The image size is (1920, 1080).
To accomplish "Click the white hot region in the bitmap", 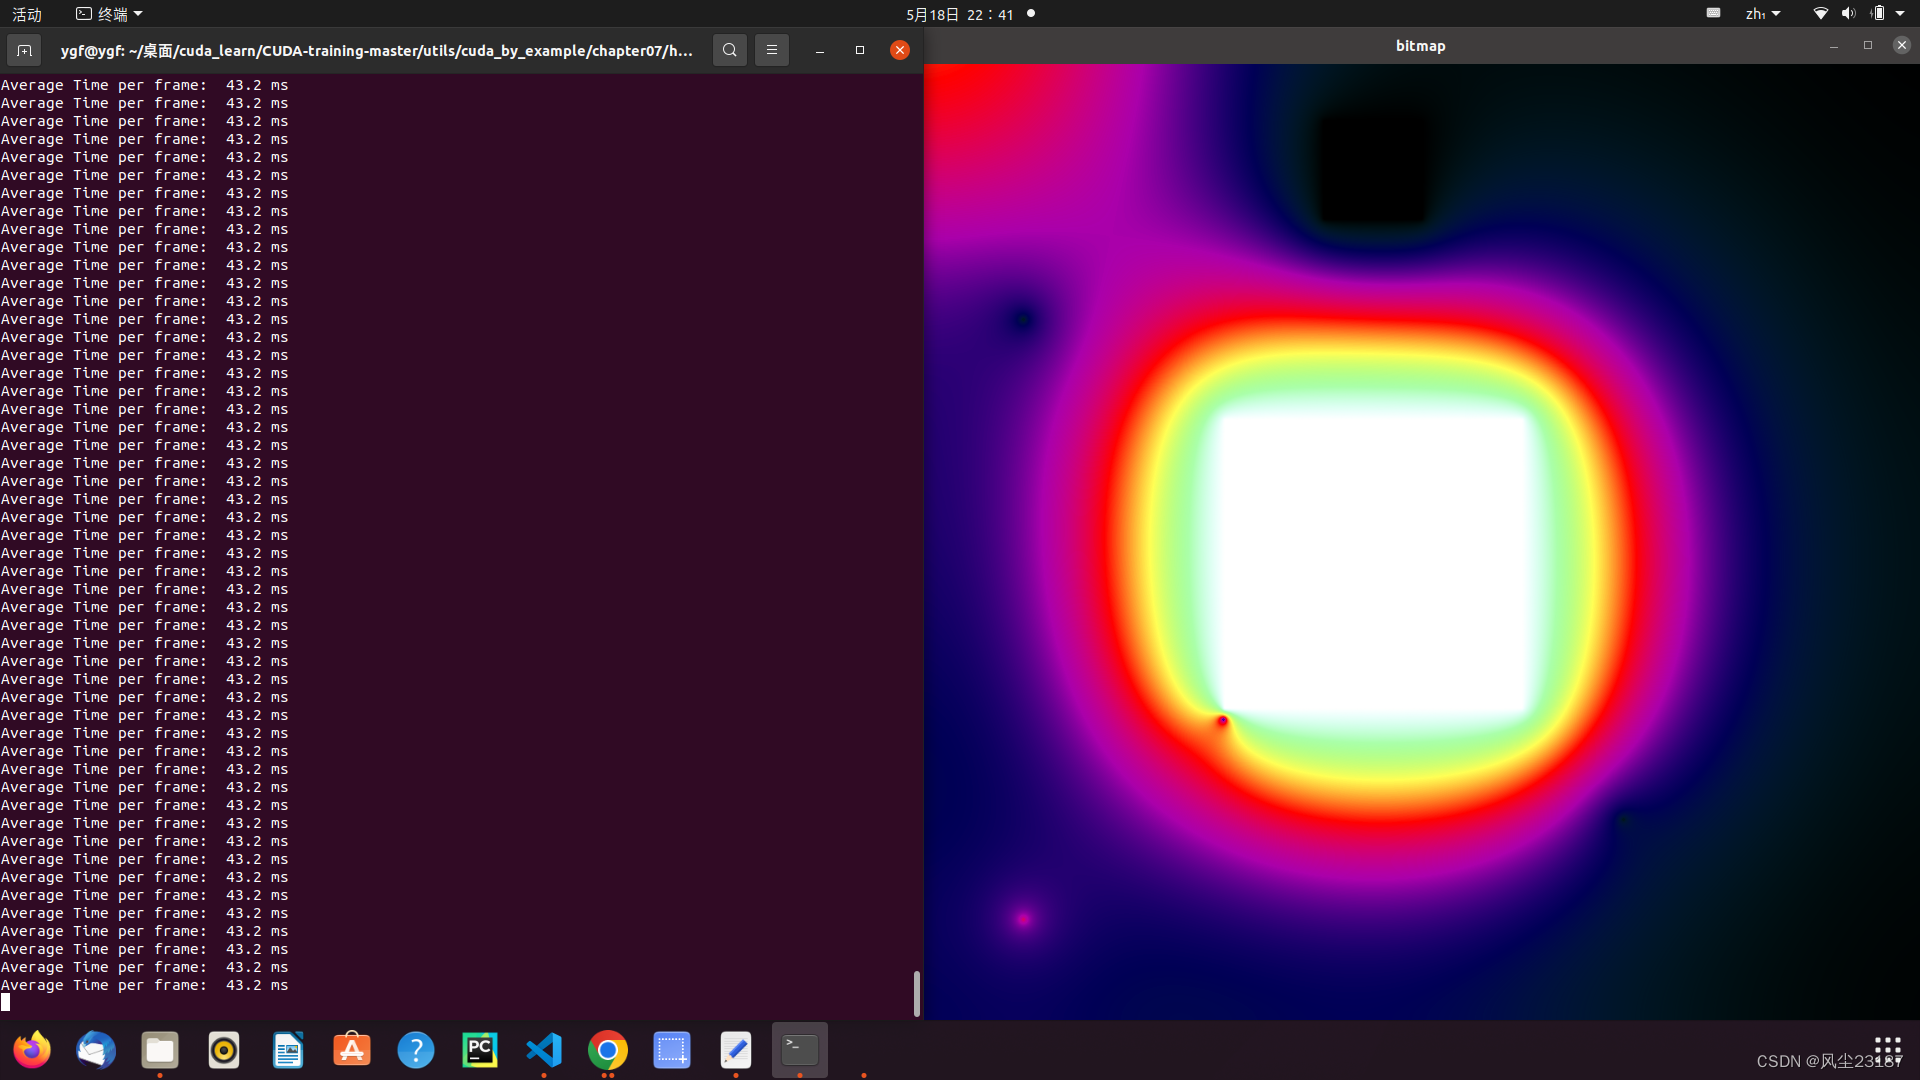I will [x=1375, y=565].
